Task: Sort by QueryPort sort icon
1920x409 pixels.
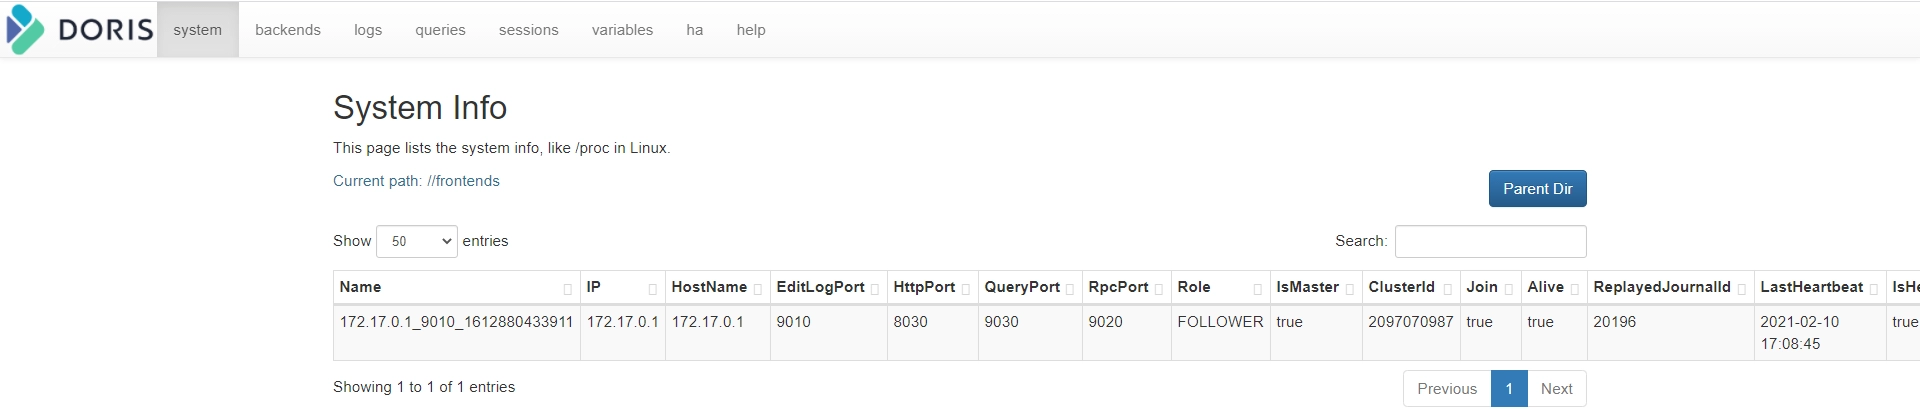Action: [1069, 289]
